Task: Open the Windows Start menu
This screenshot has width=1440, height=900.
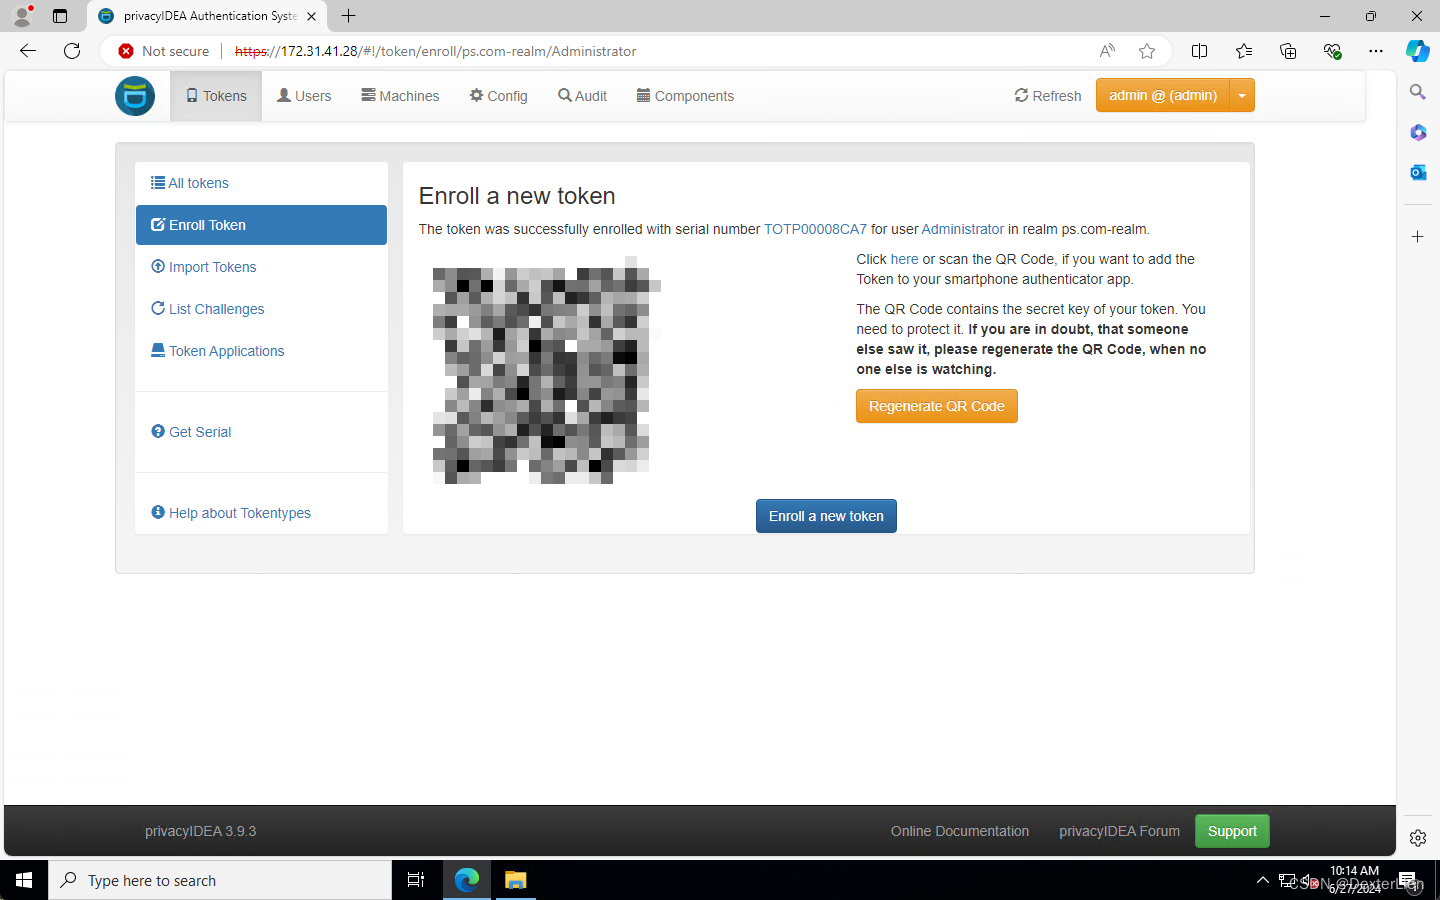Action: pos(24,880)
